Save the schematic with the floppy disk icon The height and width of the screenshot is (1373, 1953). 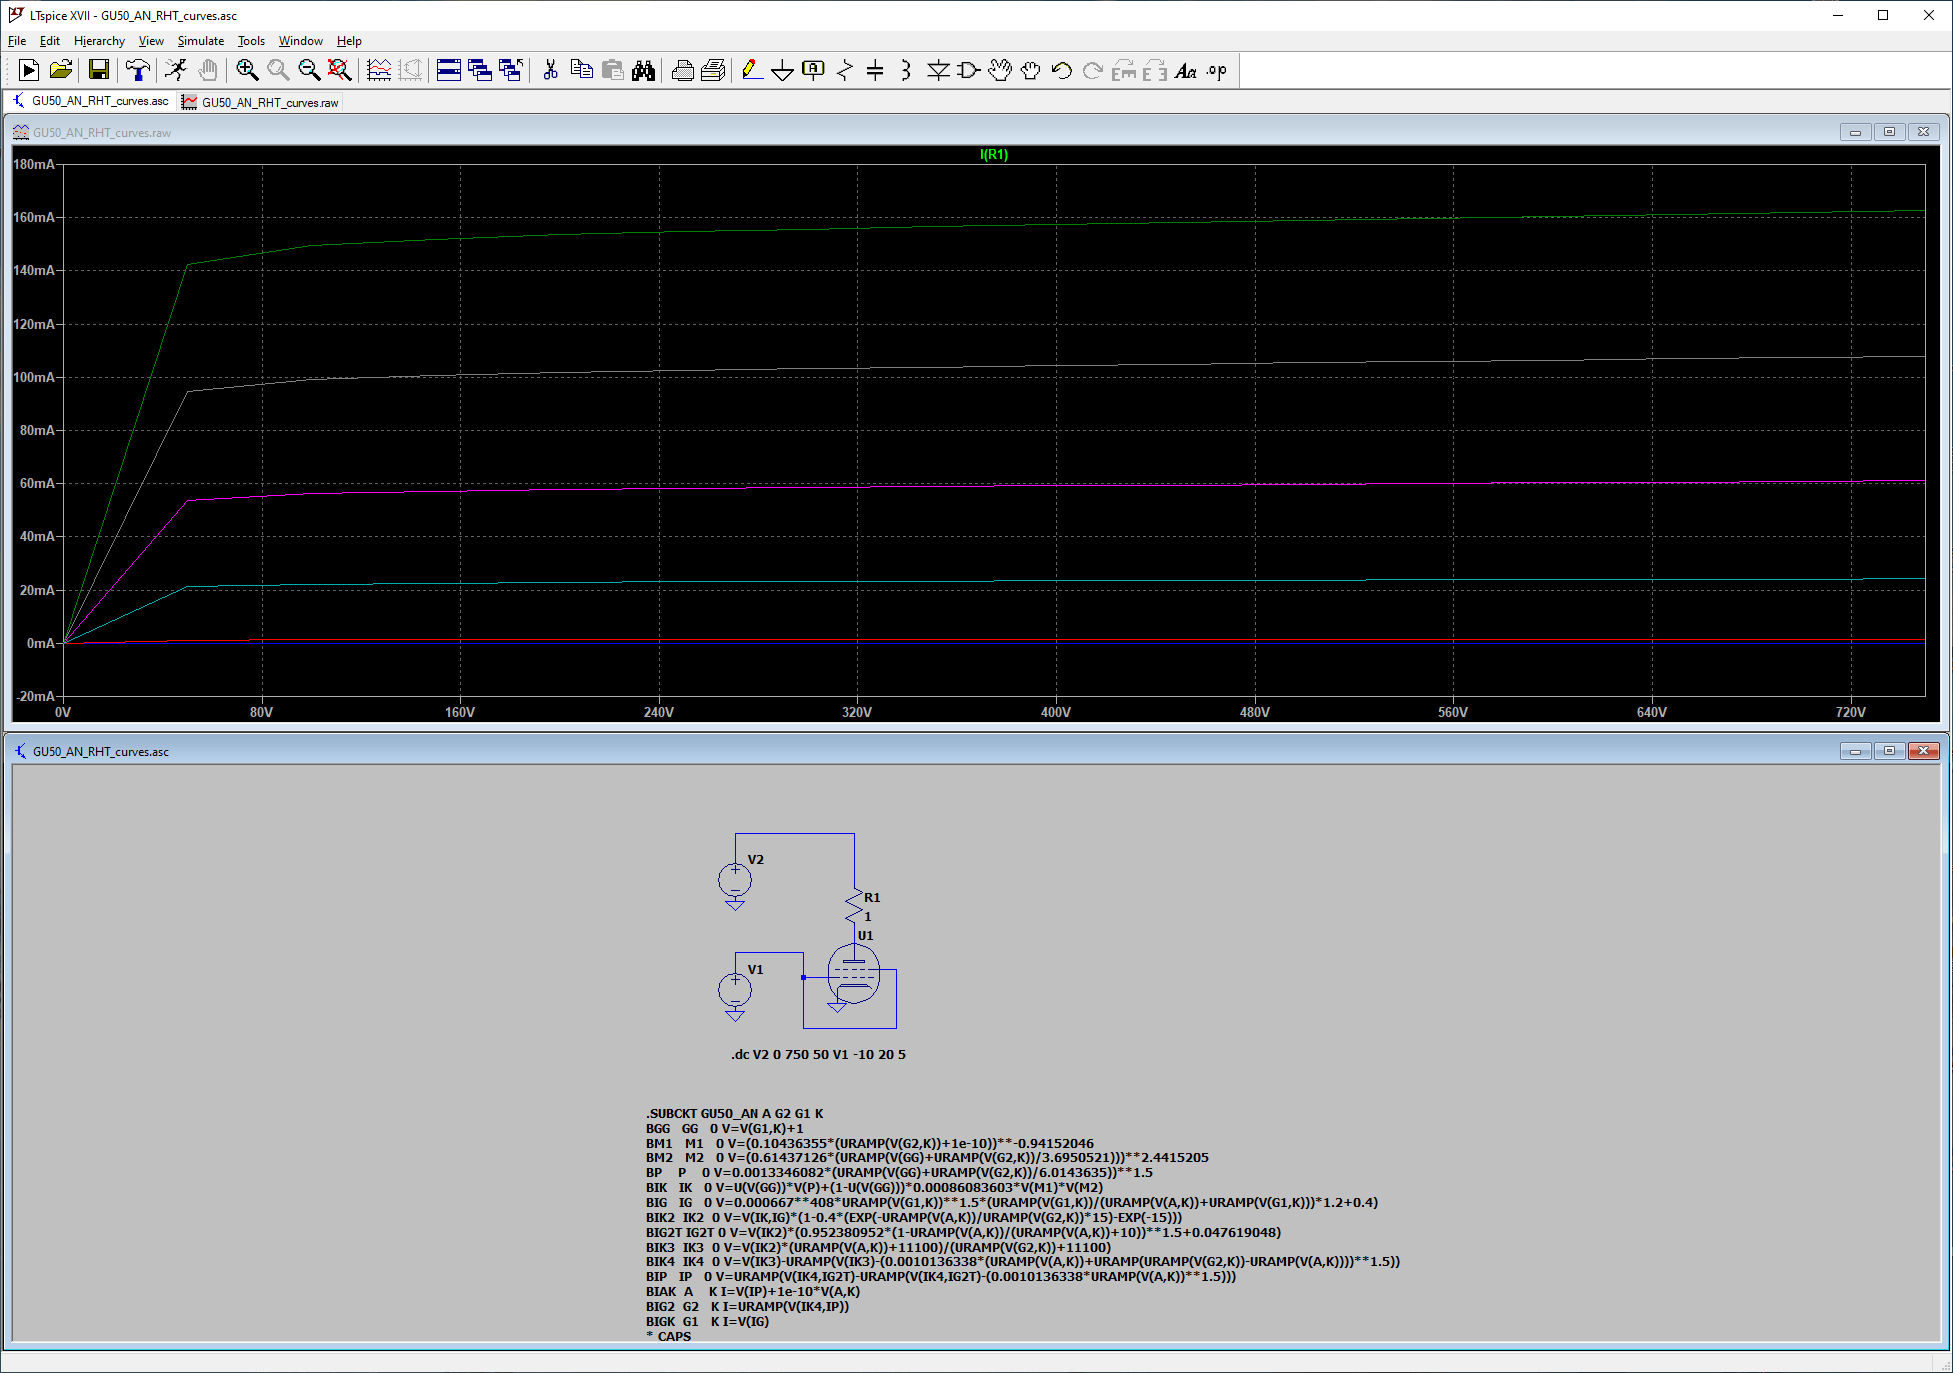pyautogui.click(x=98, y=70)
